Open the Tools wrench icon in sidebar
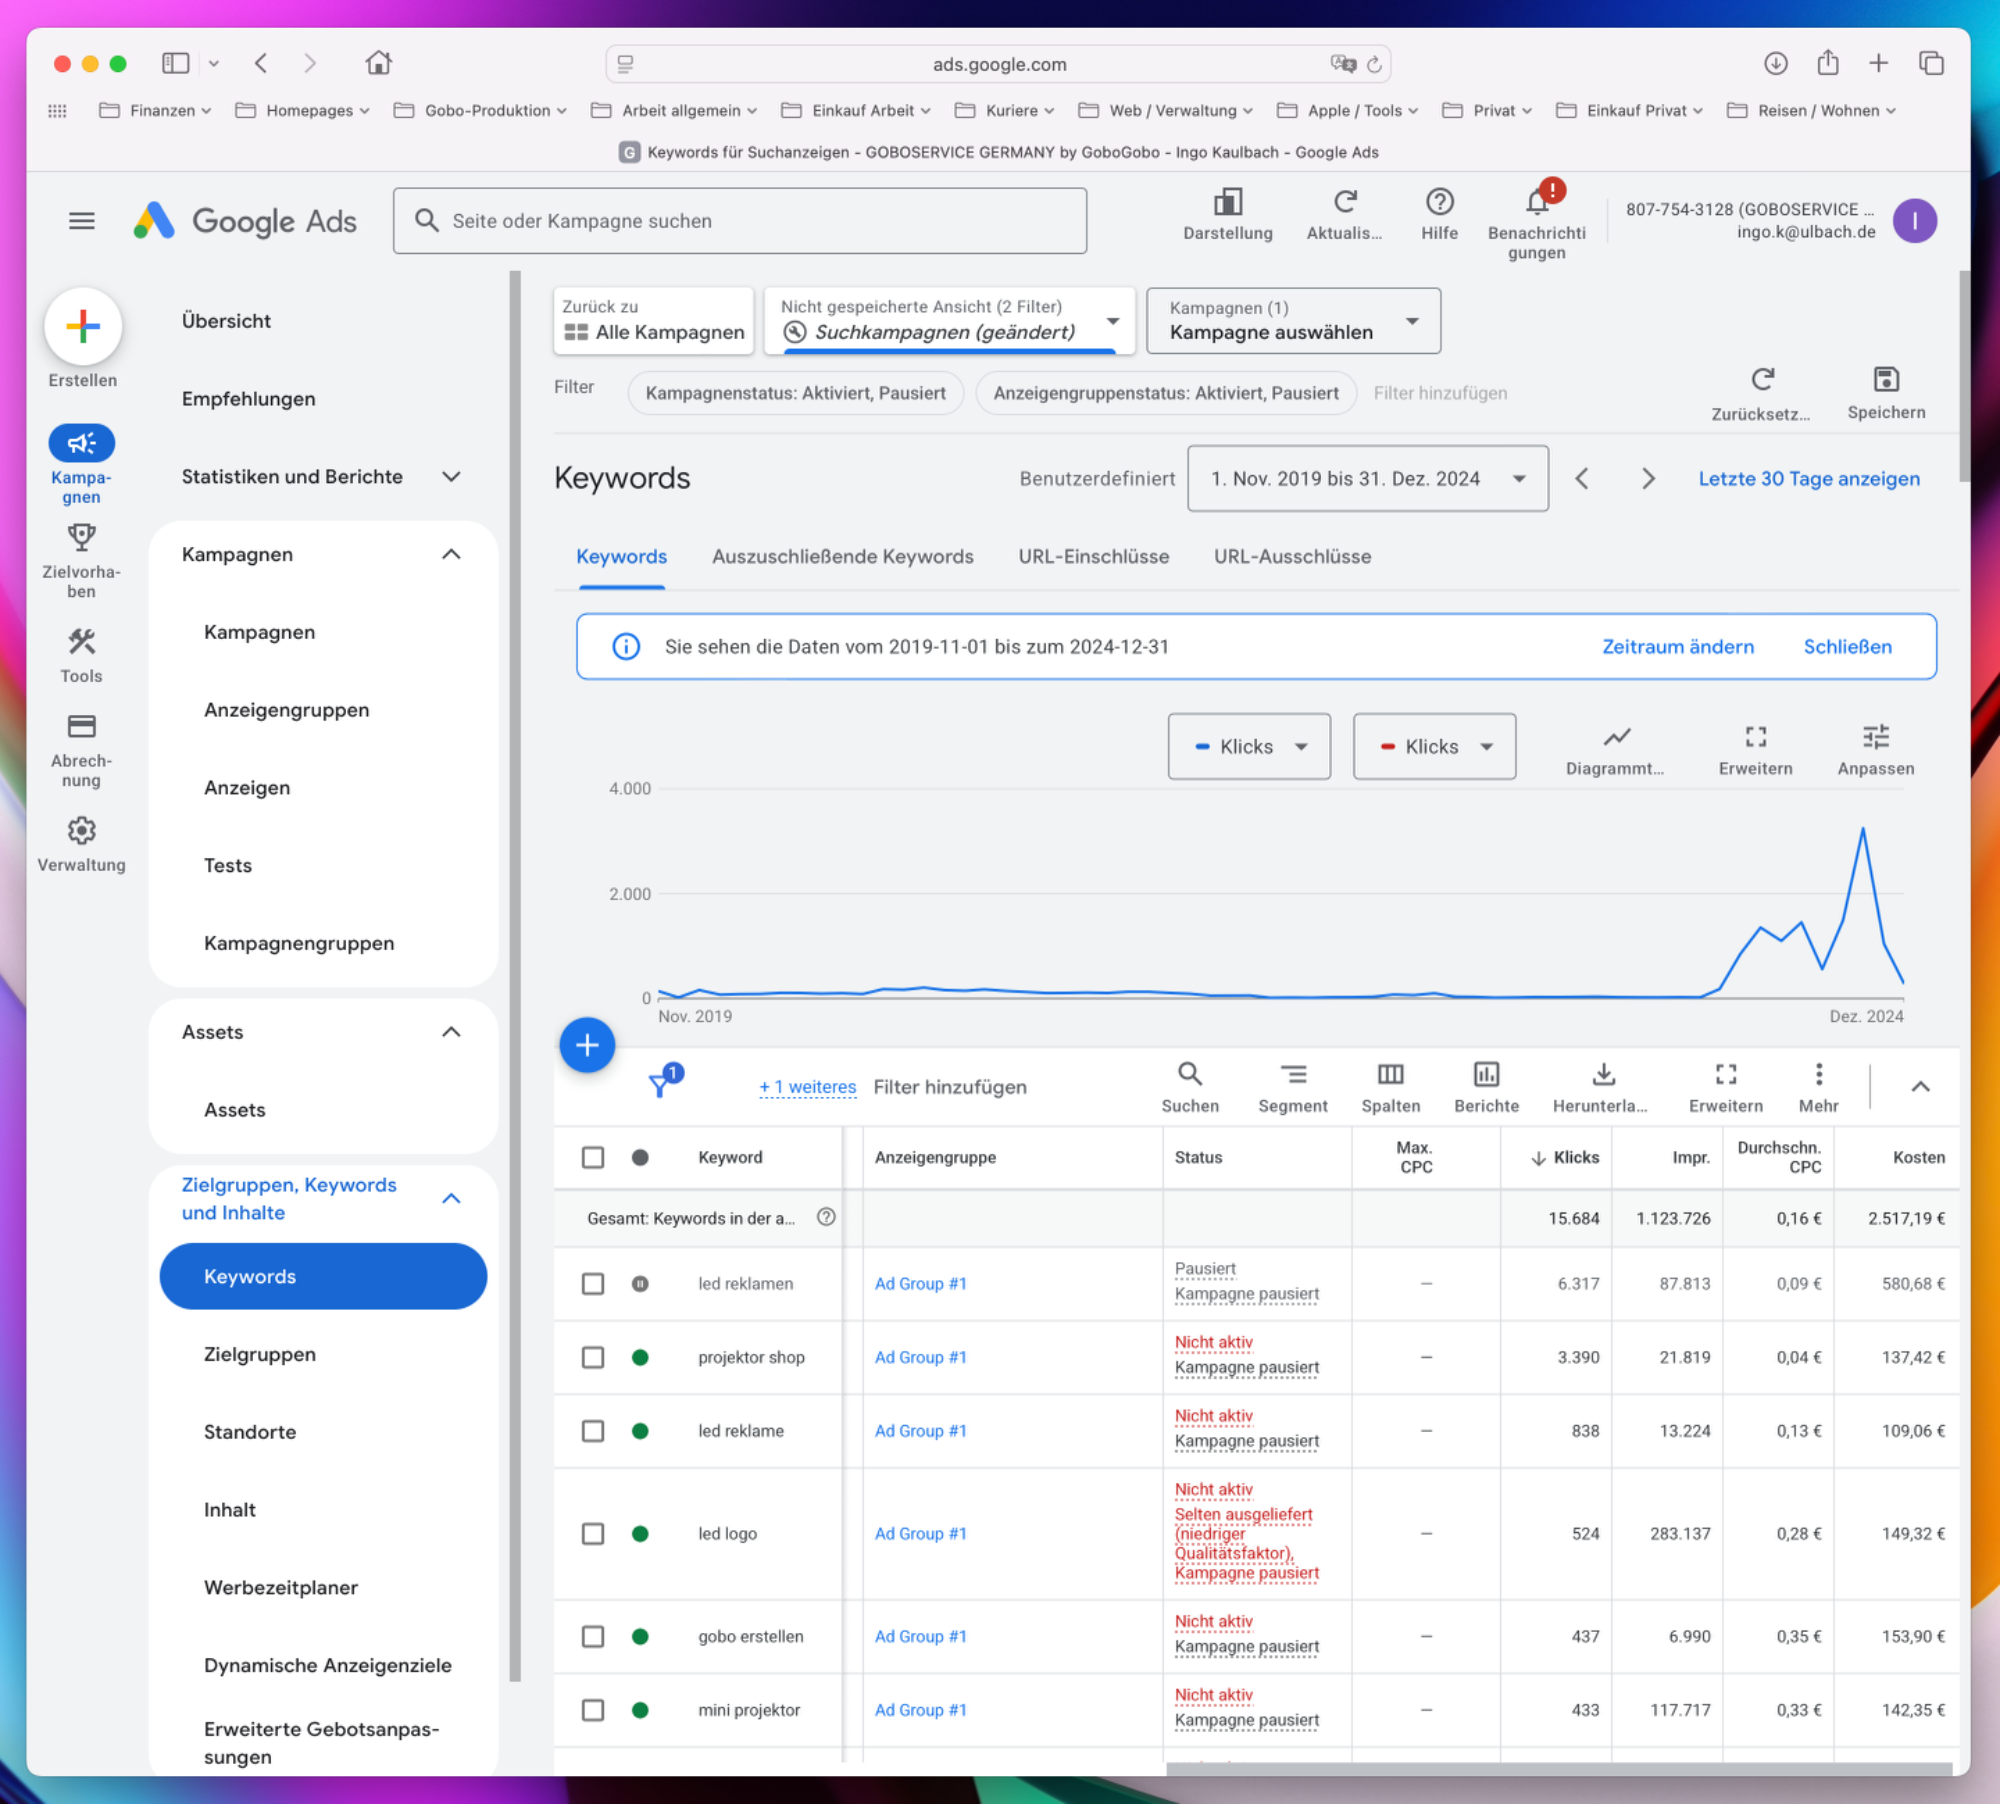Viewport: 2000px width, 1804px height. 81,642
